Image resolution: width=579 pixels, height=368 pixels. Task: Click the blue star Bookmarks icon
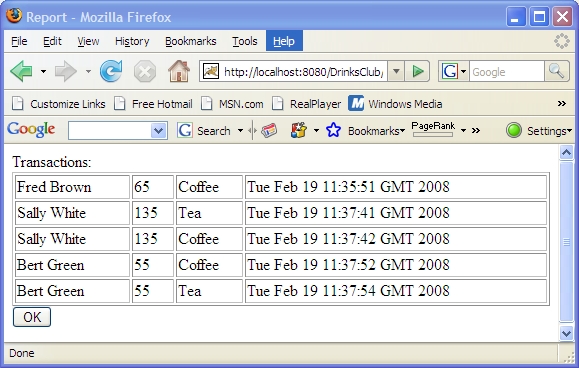pos(333,130)
